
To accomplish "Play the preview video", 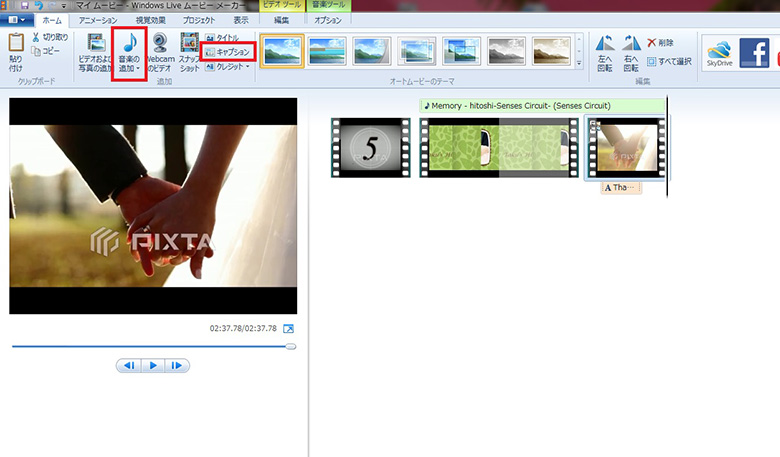I will tap(153, 366).
